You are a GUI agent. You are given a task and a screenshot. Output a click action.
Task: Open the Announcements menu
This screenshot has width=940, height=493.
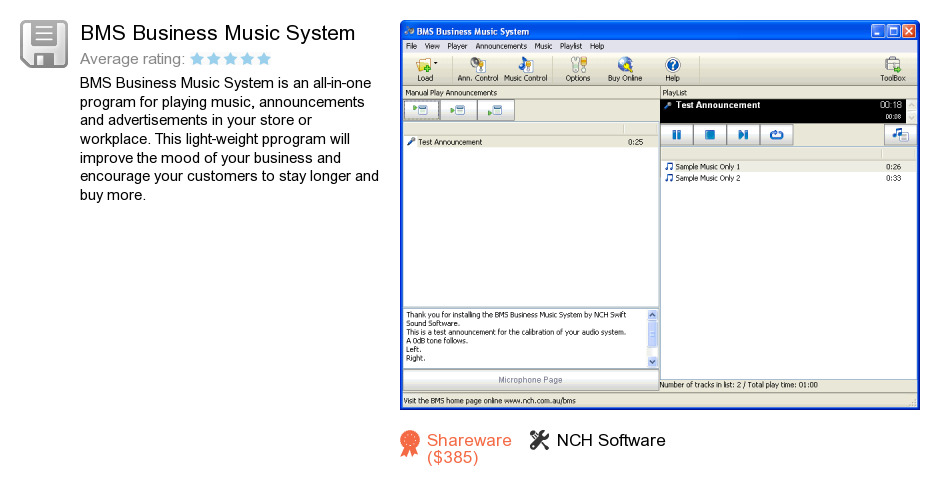point(501,46)
